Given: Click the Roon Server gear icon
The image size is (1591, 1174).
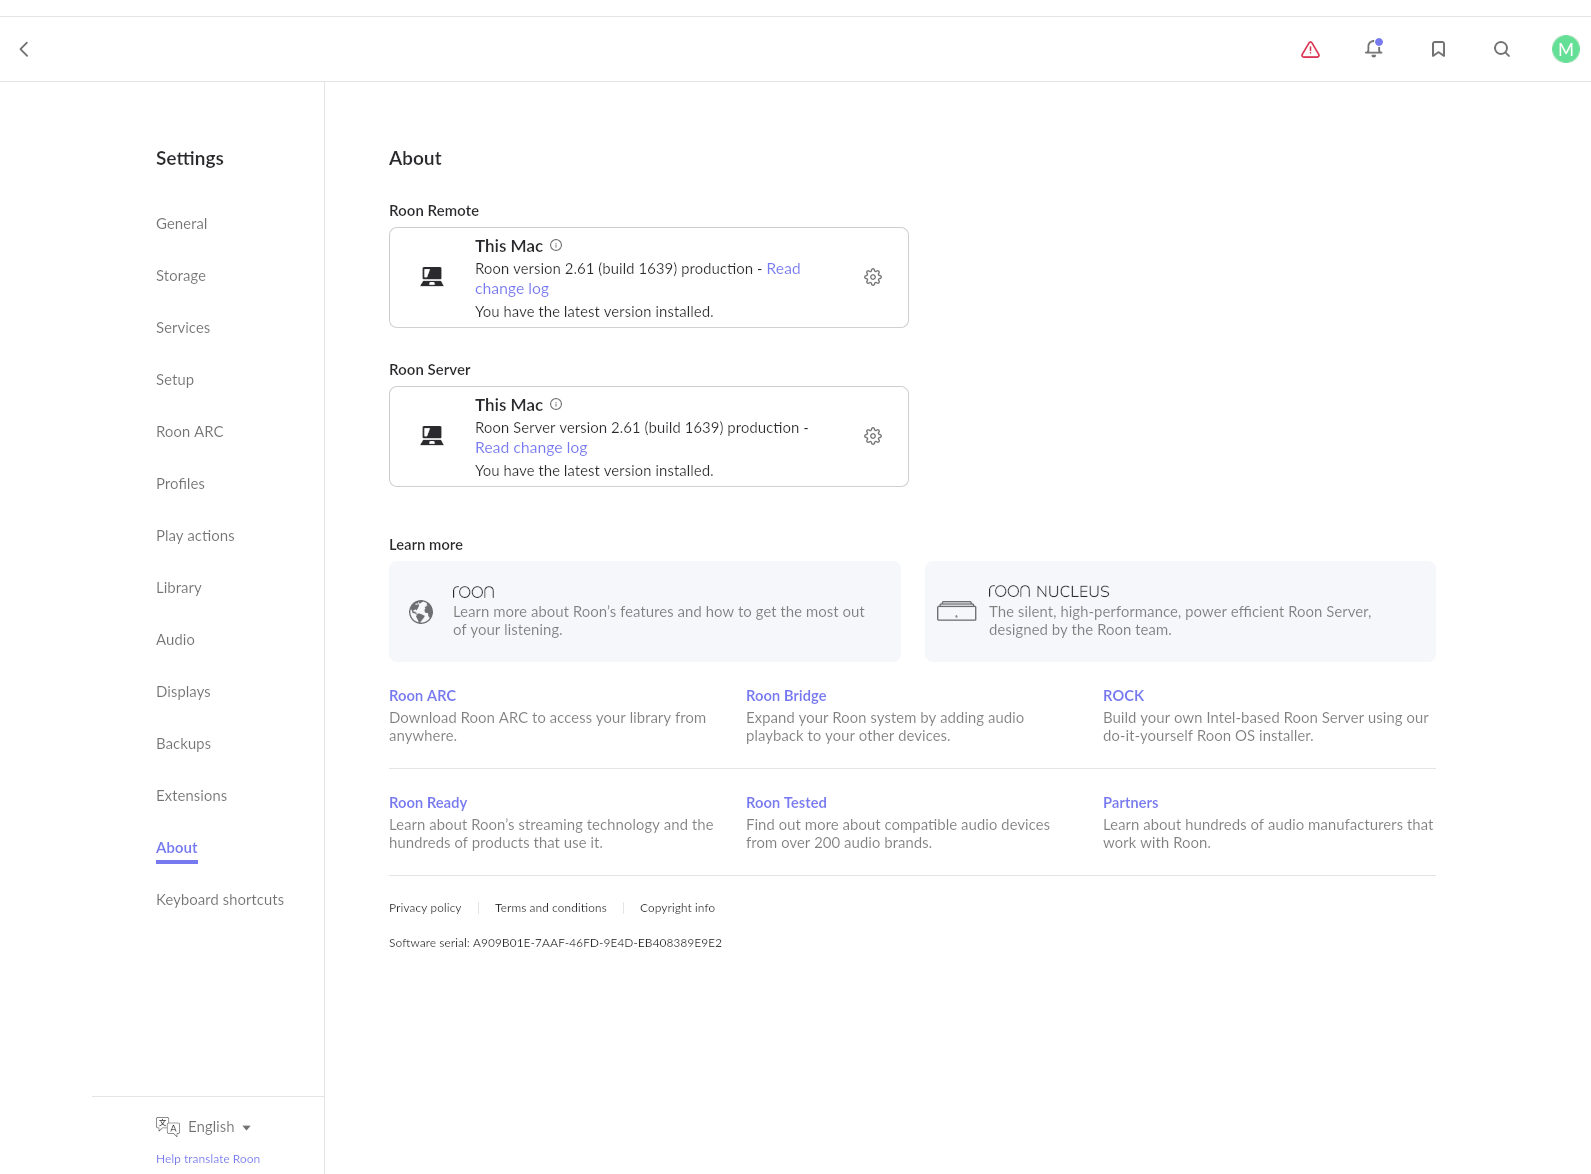Looking at the screenshot, I should click(x=873, y=436).
